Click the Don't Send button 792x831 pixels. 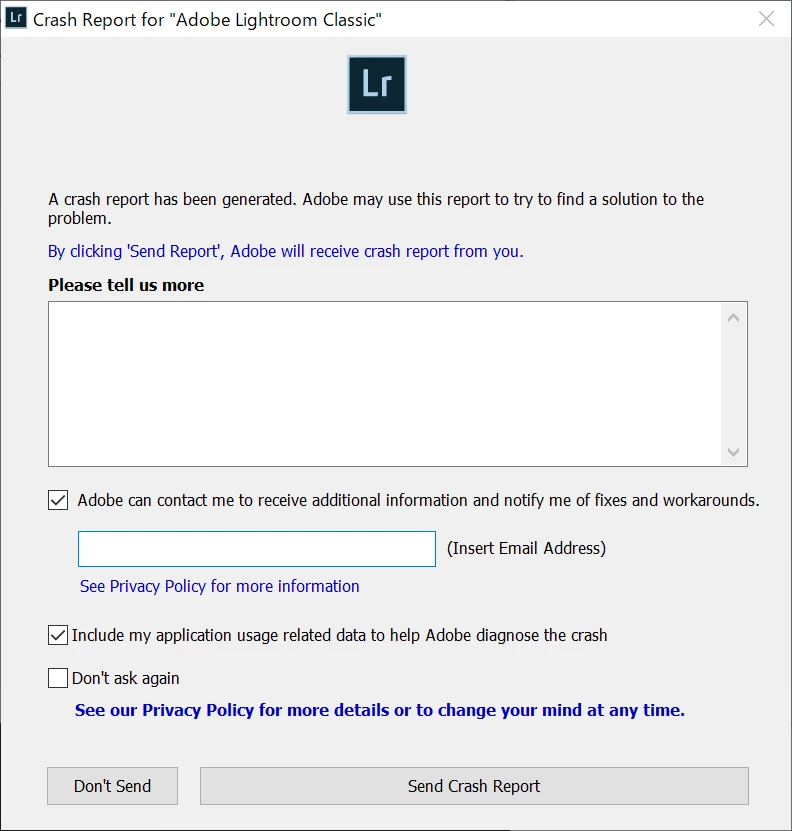click(112, 786)
